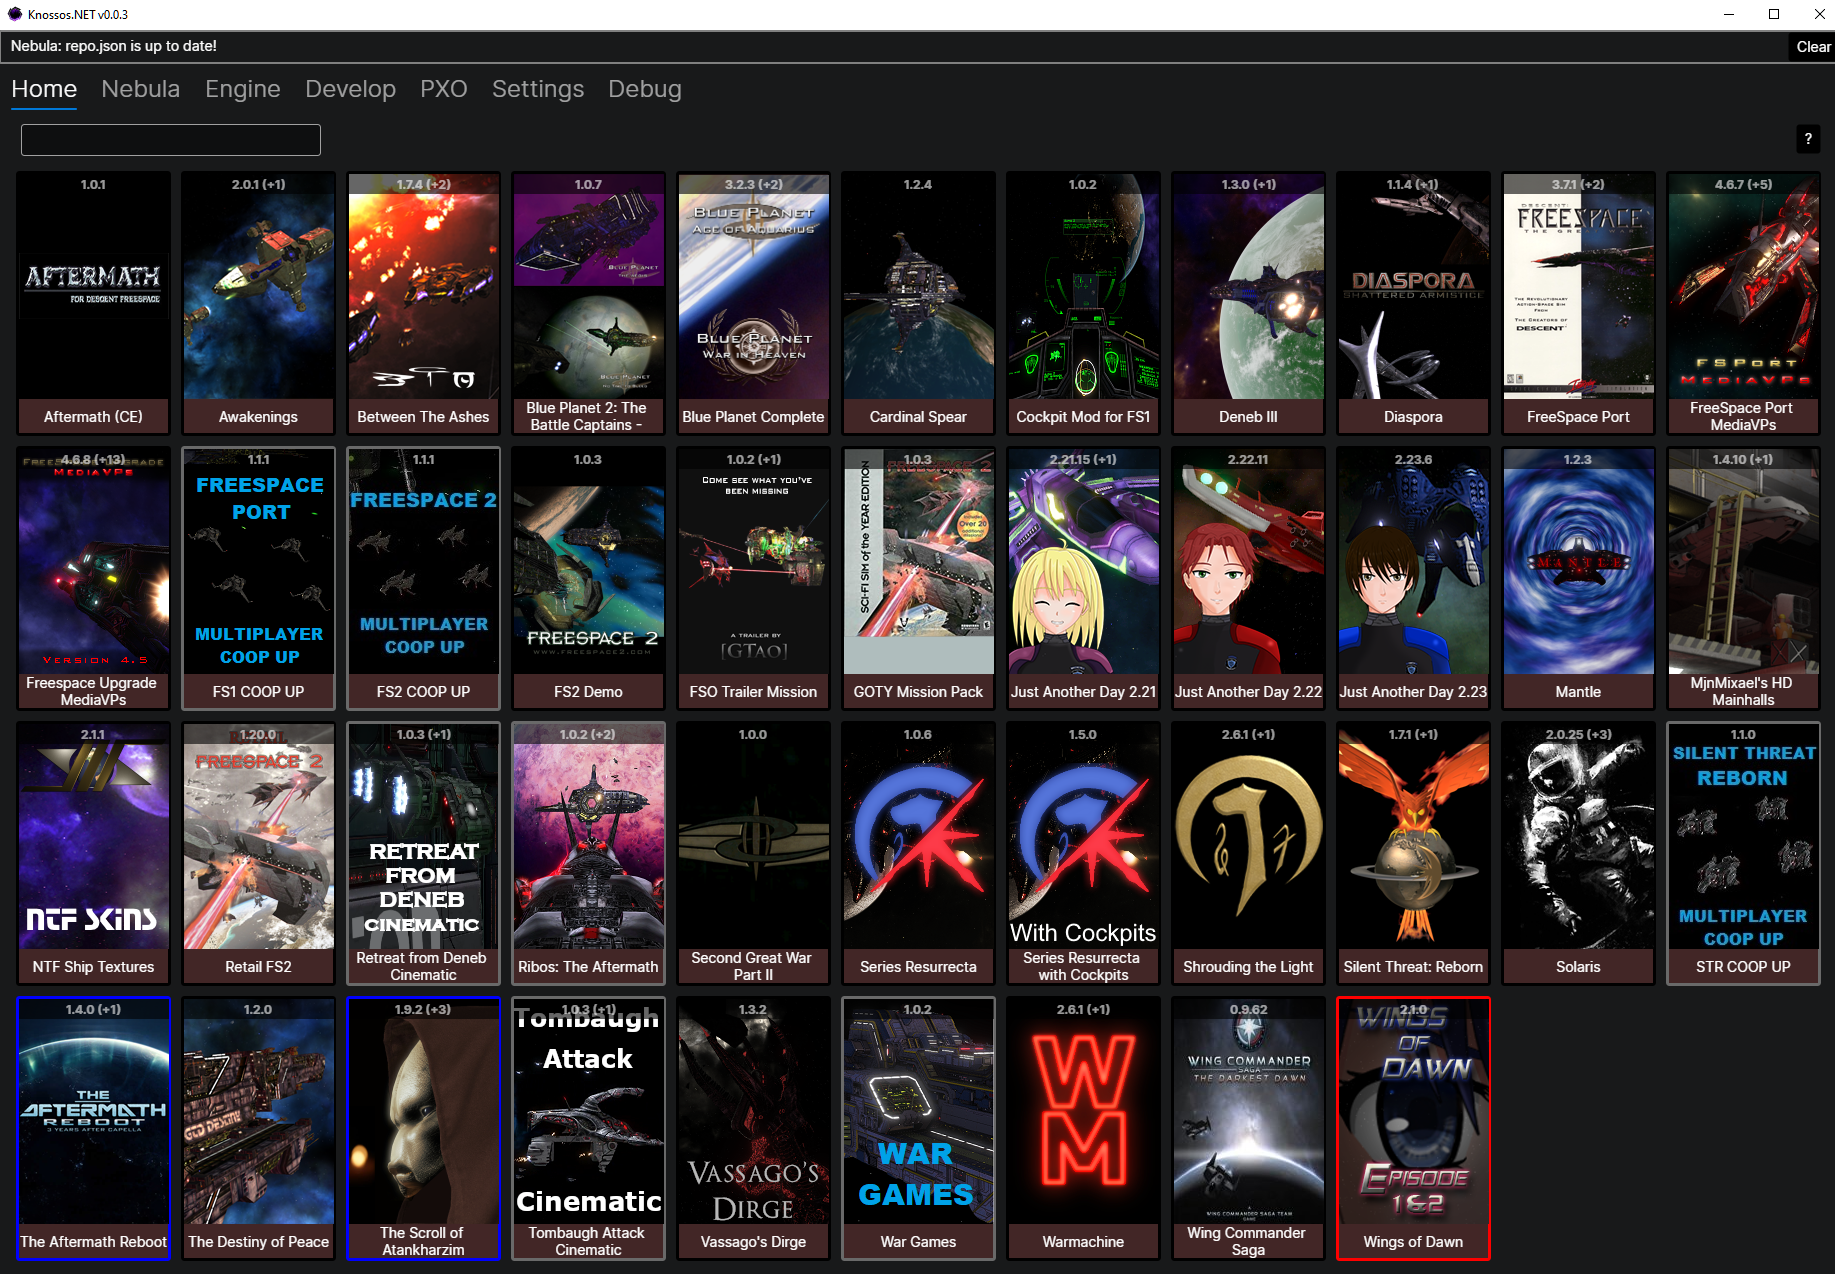Select the Home tab

44,89
